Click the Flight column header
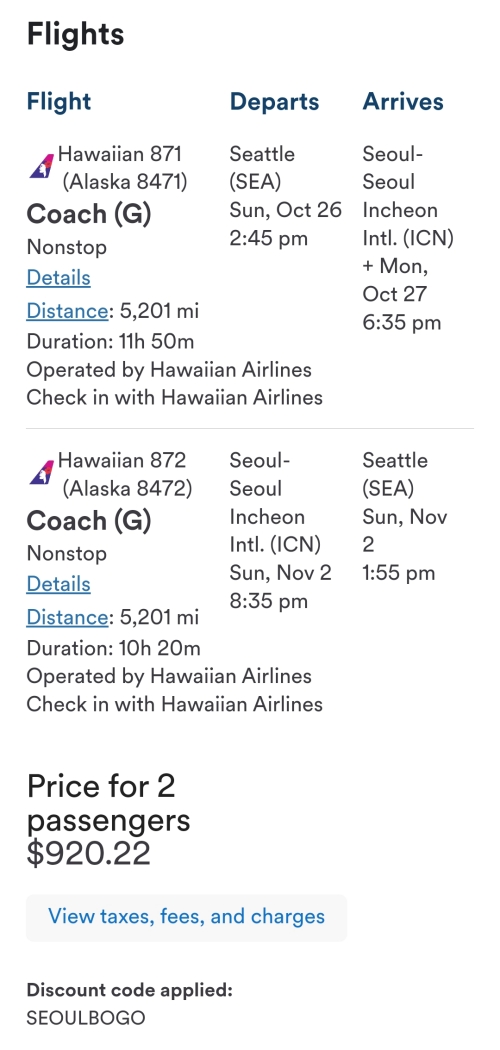The width and height of the screenshot is (500, 1050). click(x=59, y=102)
